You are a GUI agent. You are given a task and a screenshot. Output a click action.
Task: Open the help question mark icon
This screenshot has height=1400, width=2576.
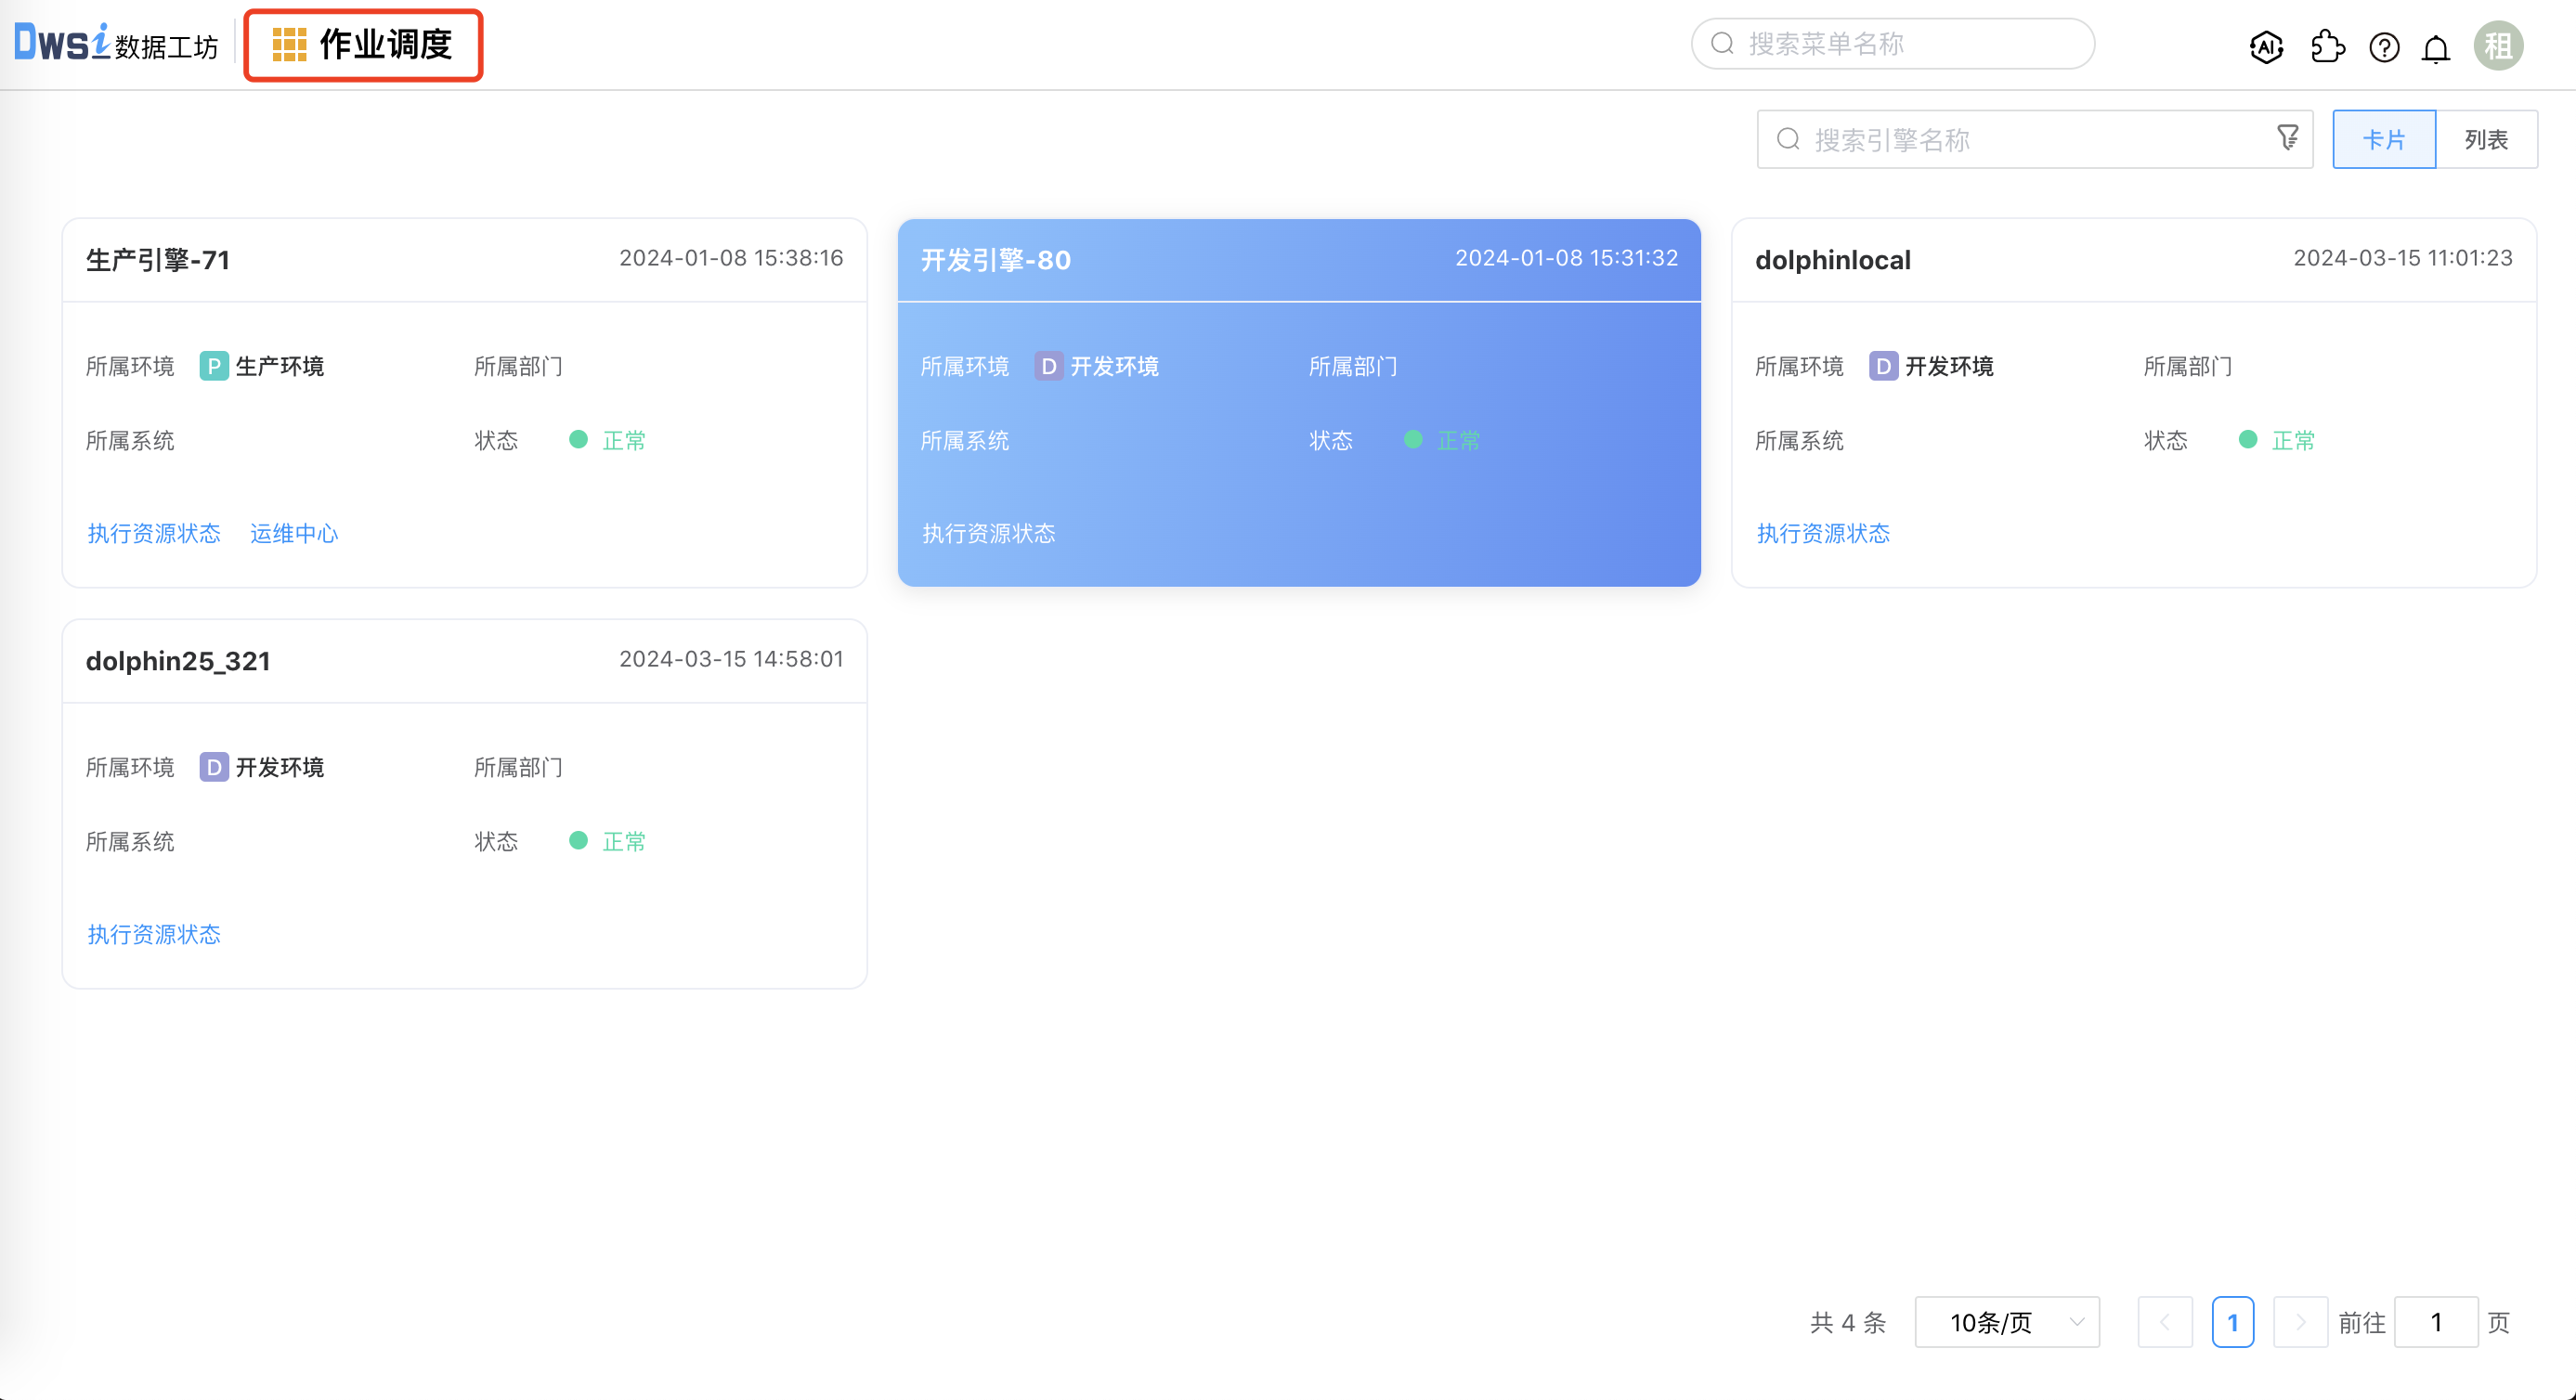tap(2384, 47)
